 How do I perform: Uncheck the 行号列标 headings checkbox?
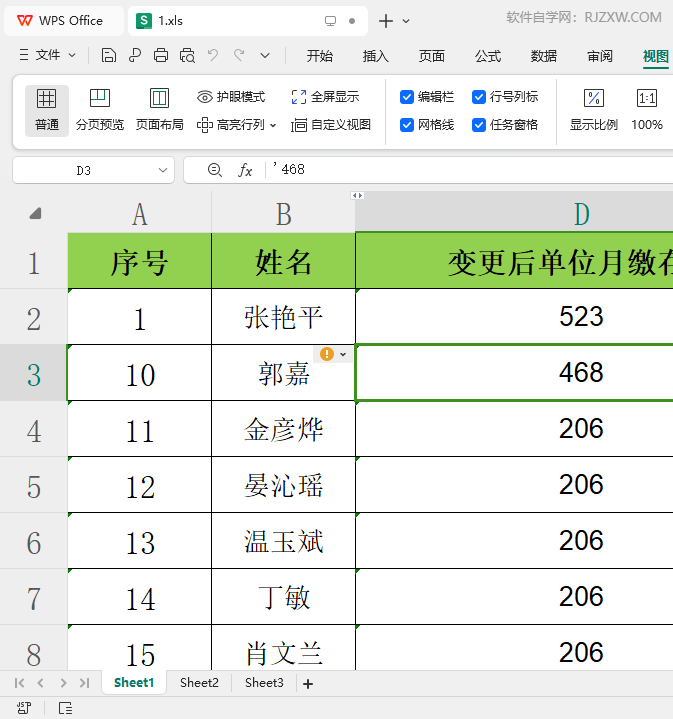pos(479,97)
